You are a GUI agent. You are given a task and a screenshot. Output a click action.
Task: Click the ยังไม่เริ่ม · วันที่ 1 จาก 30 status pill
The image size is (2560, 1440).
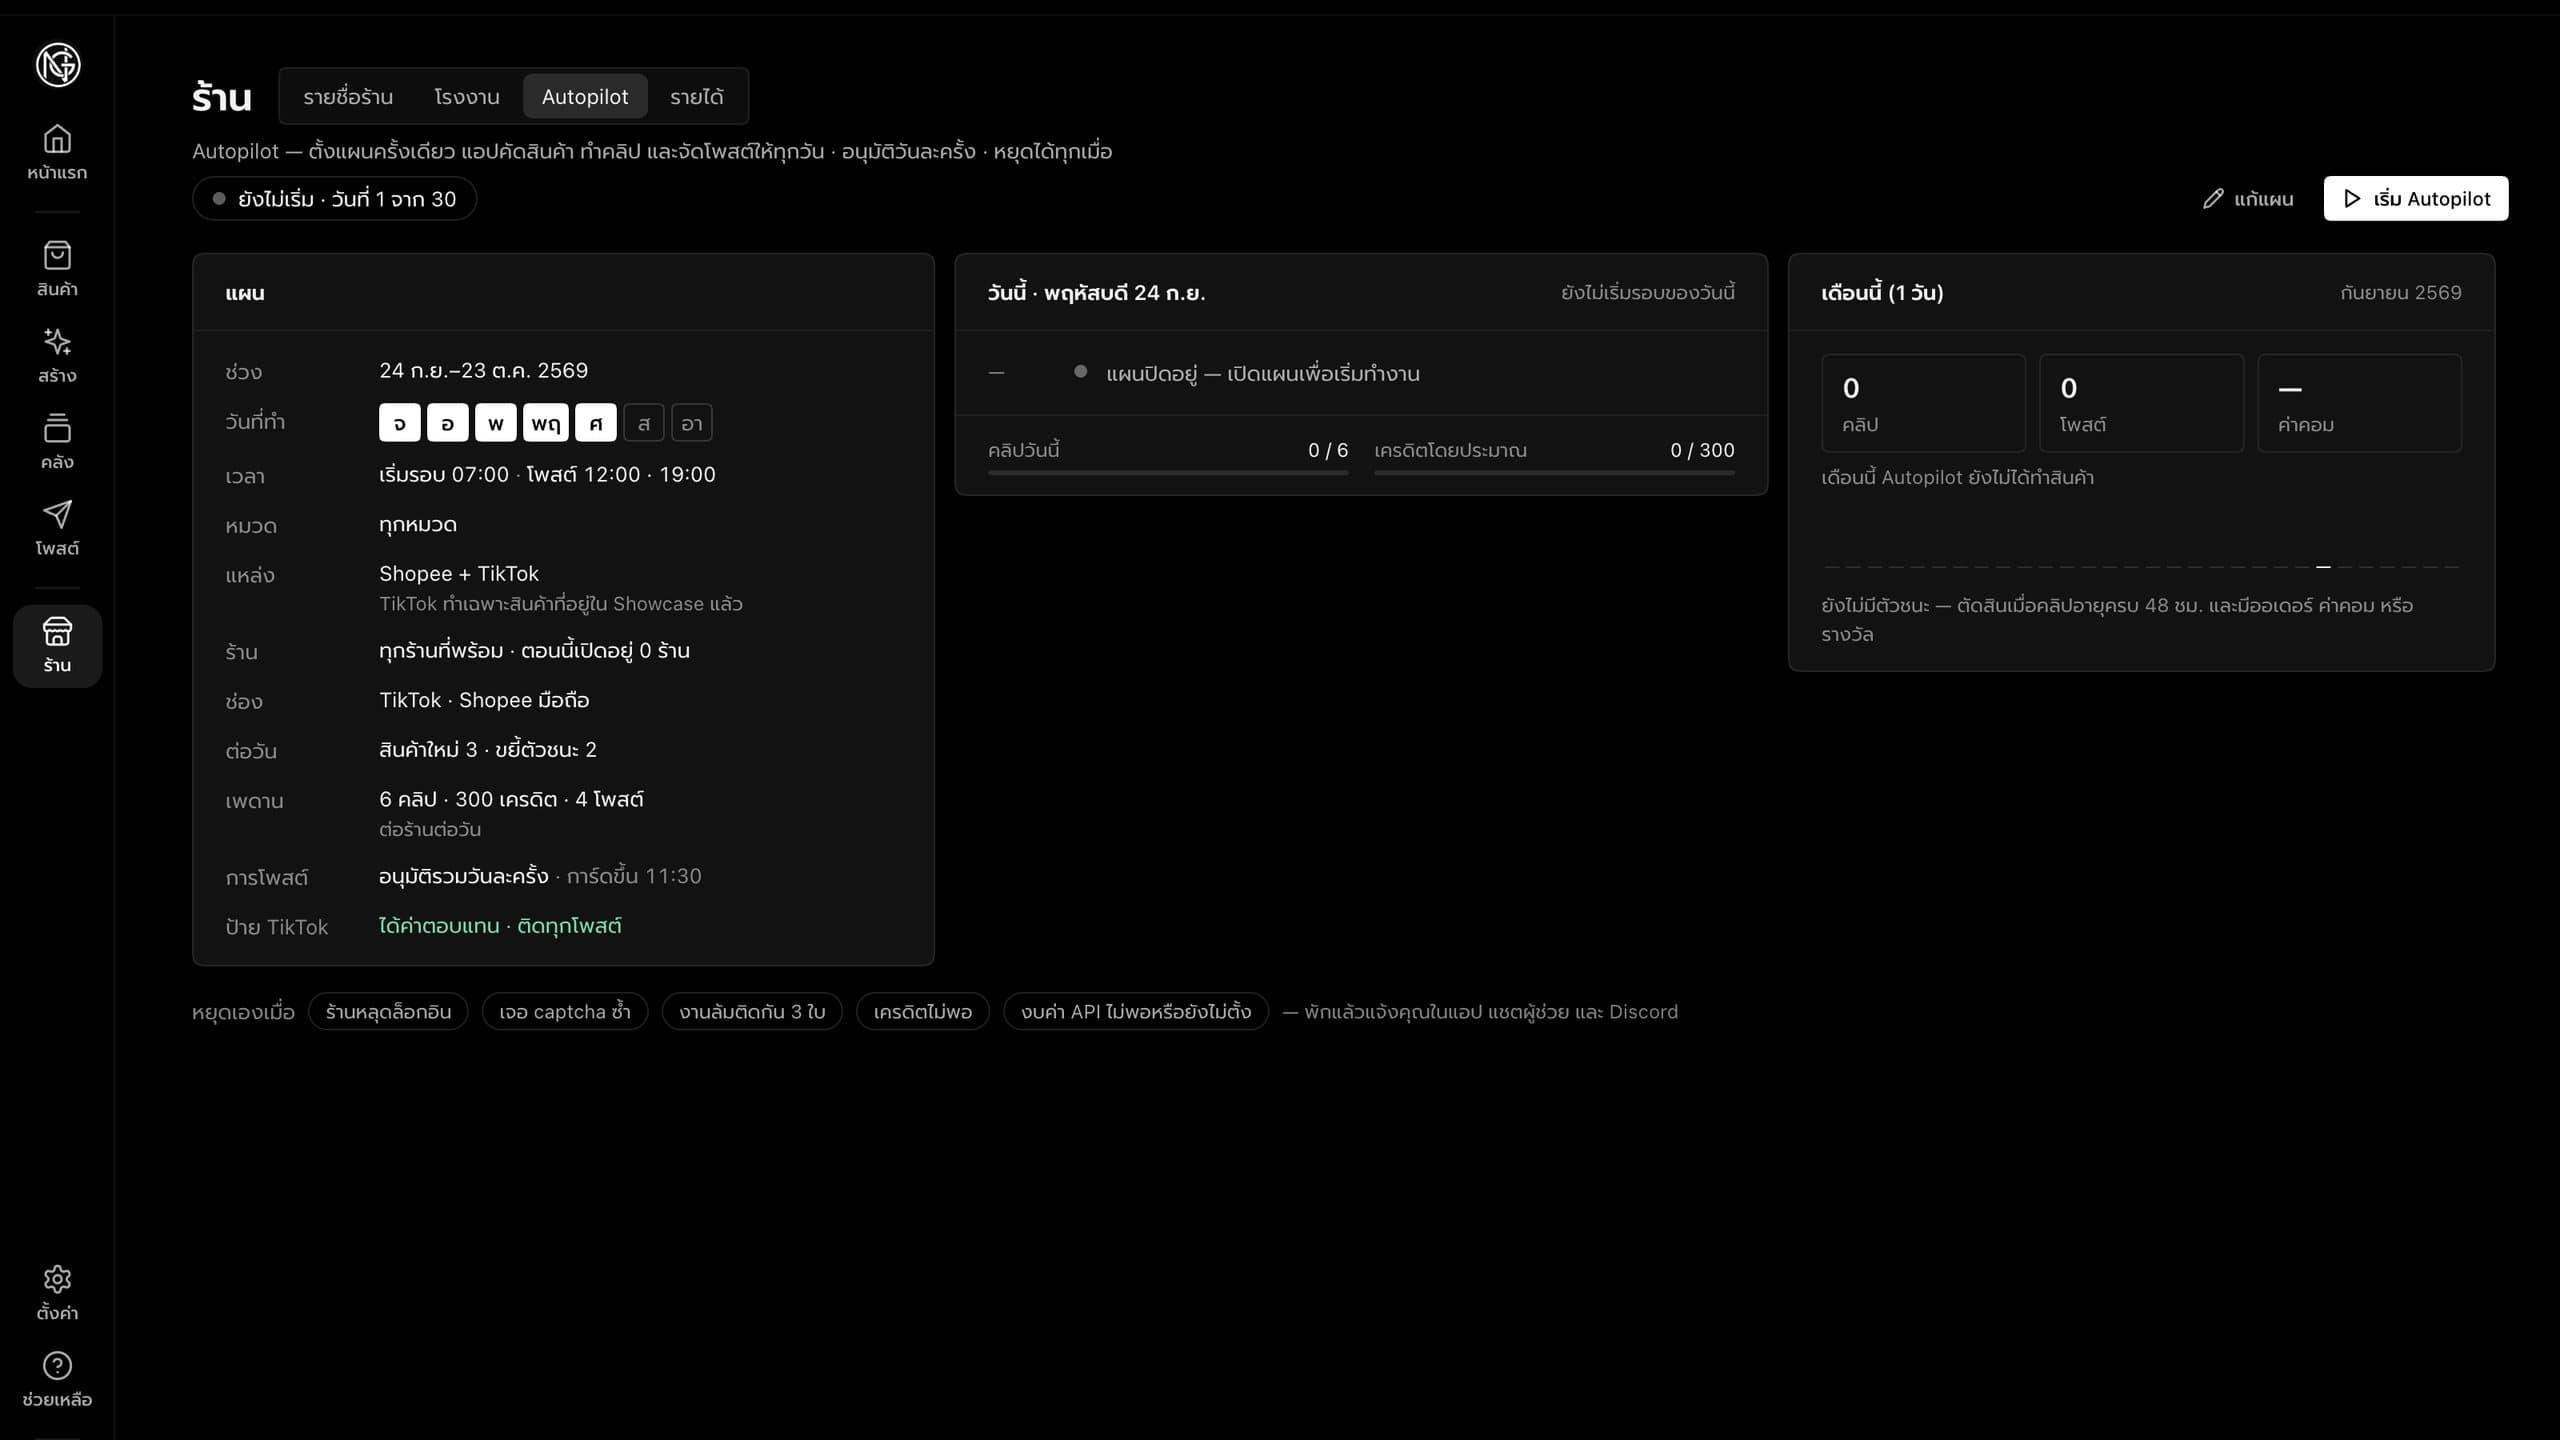[334, 199]
